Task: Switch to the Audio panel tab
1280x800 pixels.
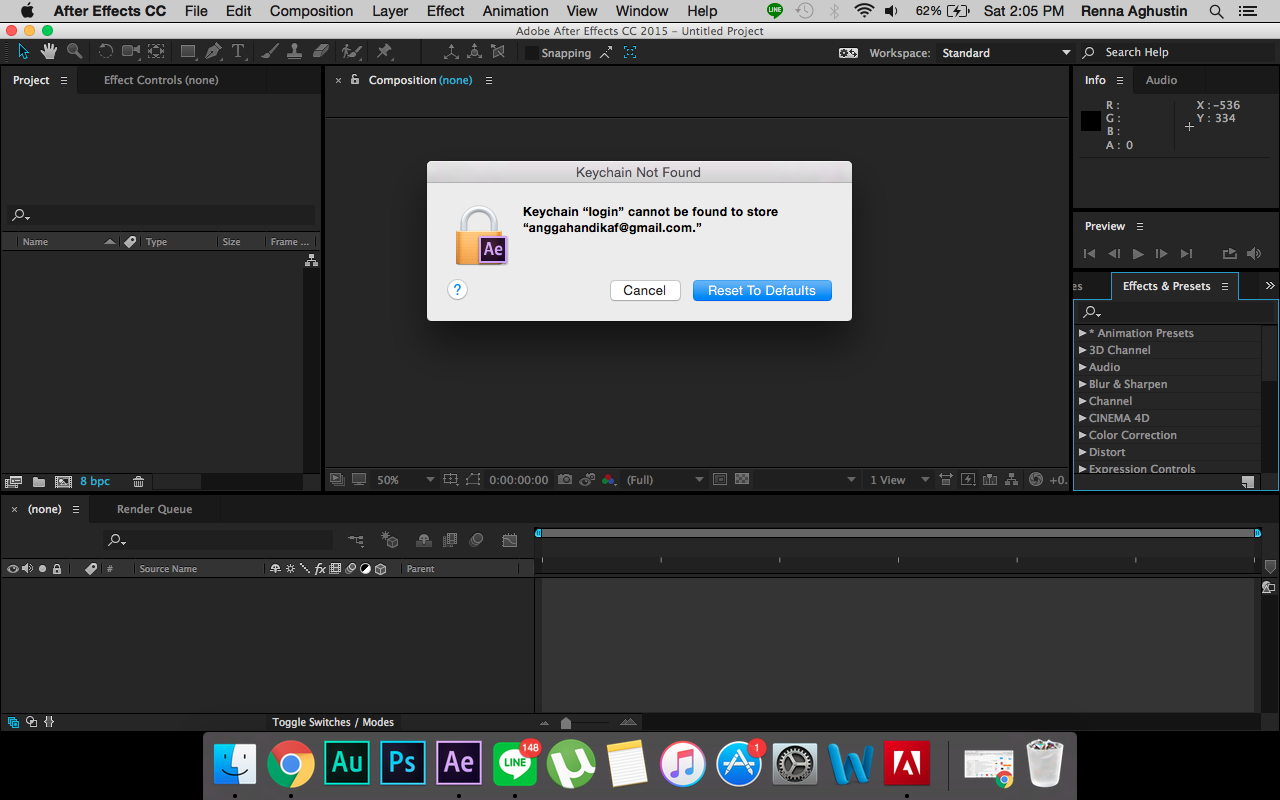Action: (x=1161, y=80)
